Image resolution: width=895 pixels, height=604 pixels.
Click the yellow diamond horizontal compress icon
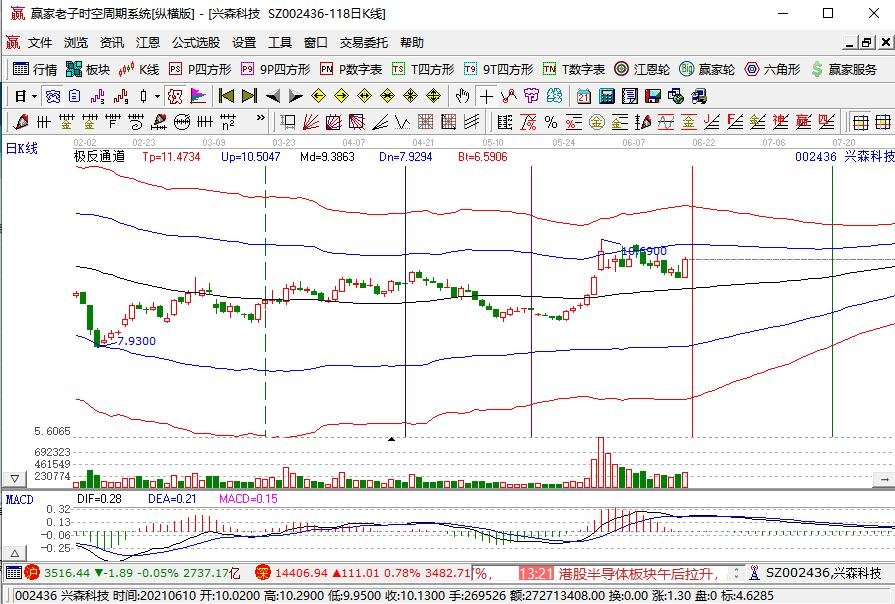pos(388,96)
